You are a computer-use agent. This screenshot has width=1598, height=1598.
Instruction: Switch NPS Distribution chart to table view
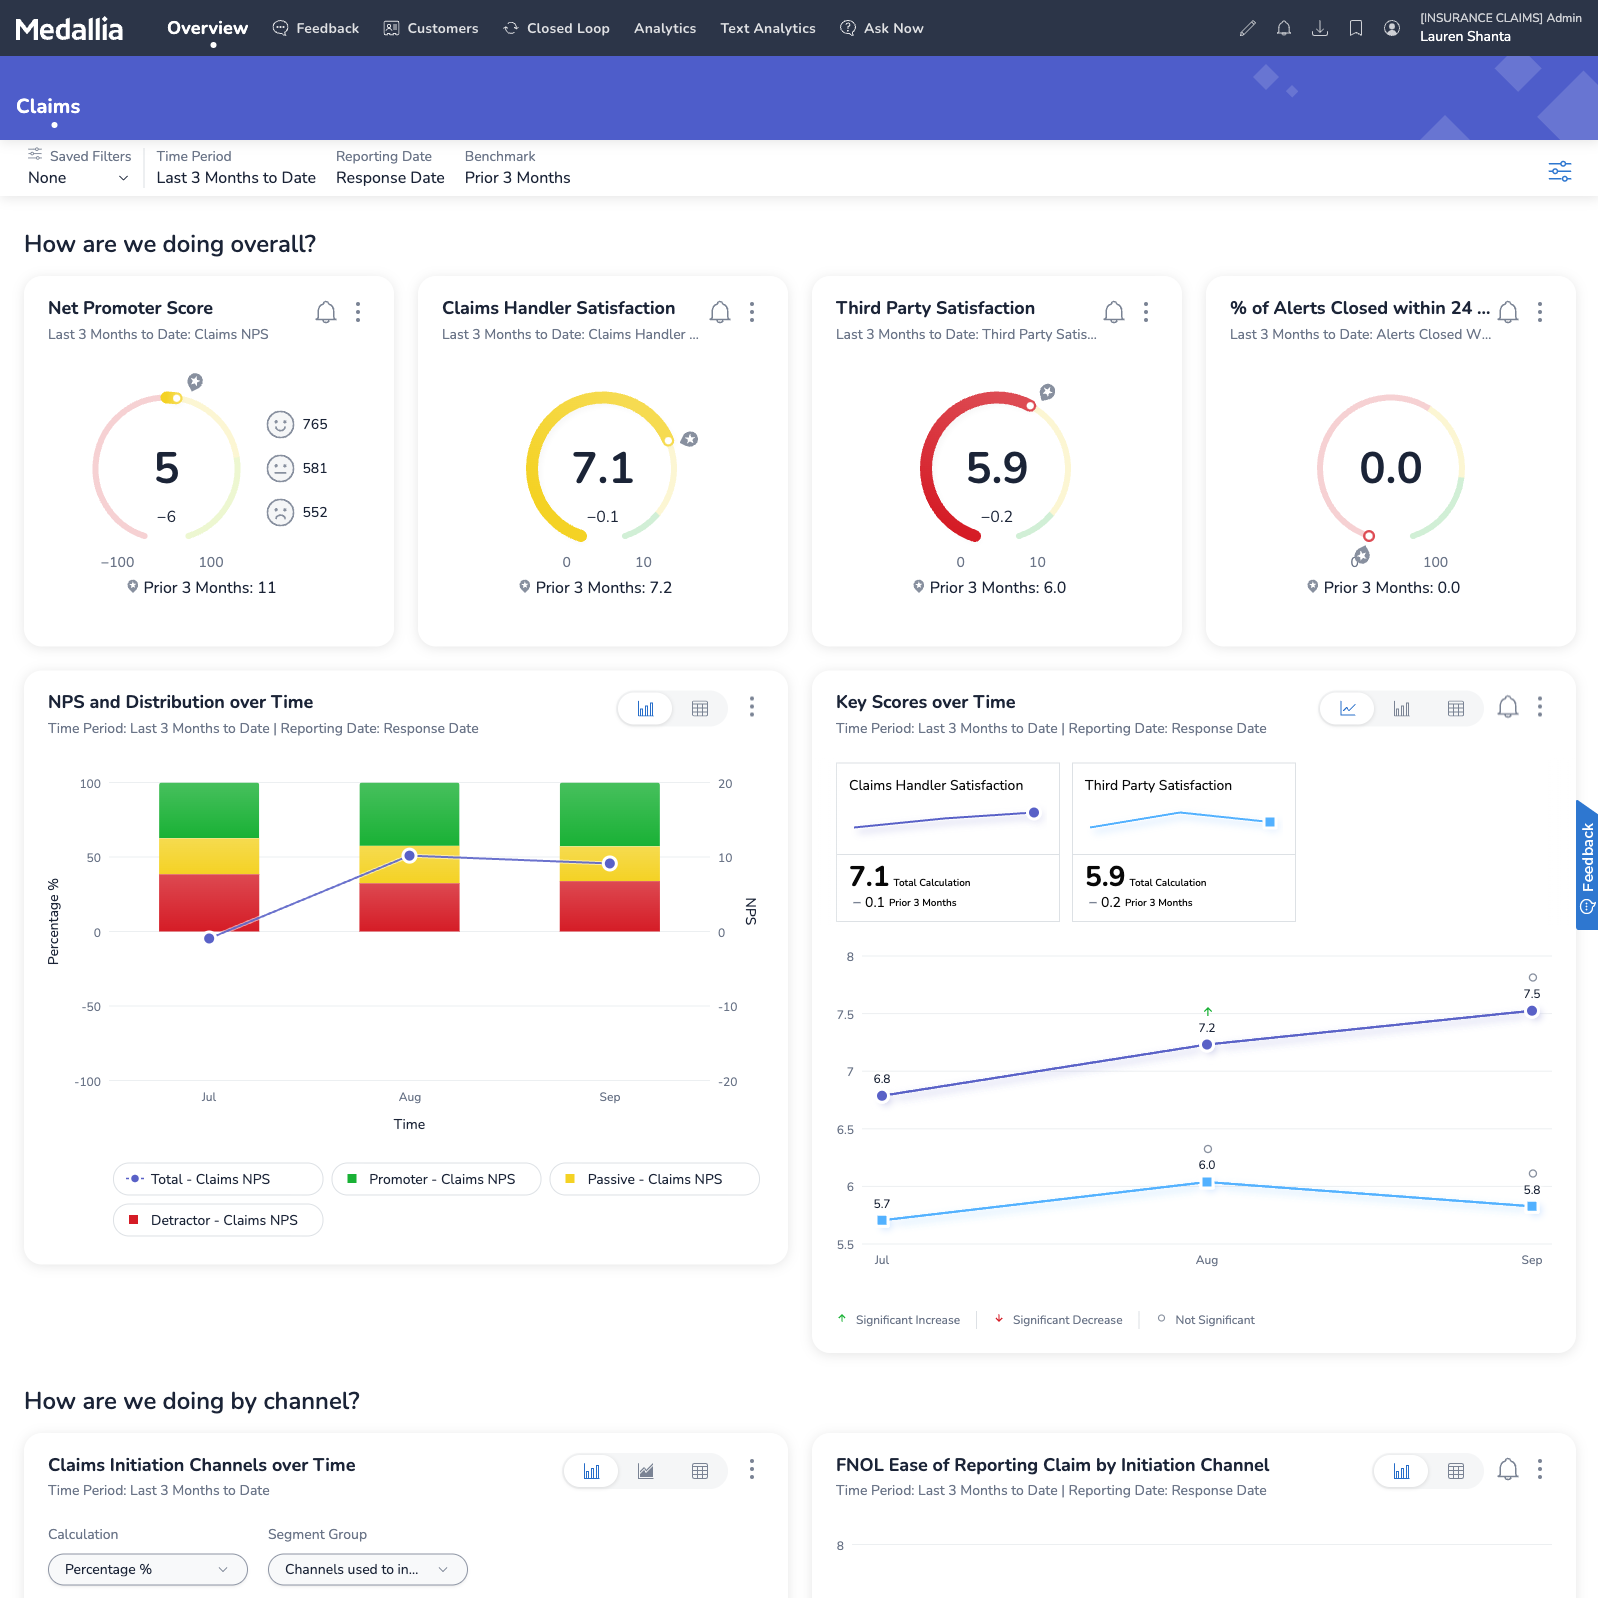point(700,709)
